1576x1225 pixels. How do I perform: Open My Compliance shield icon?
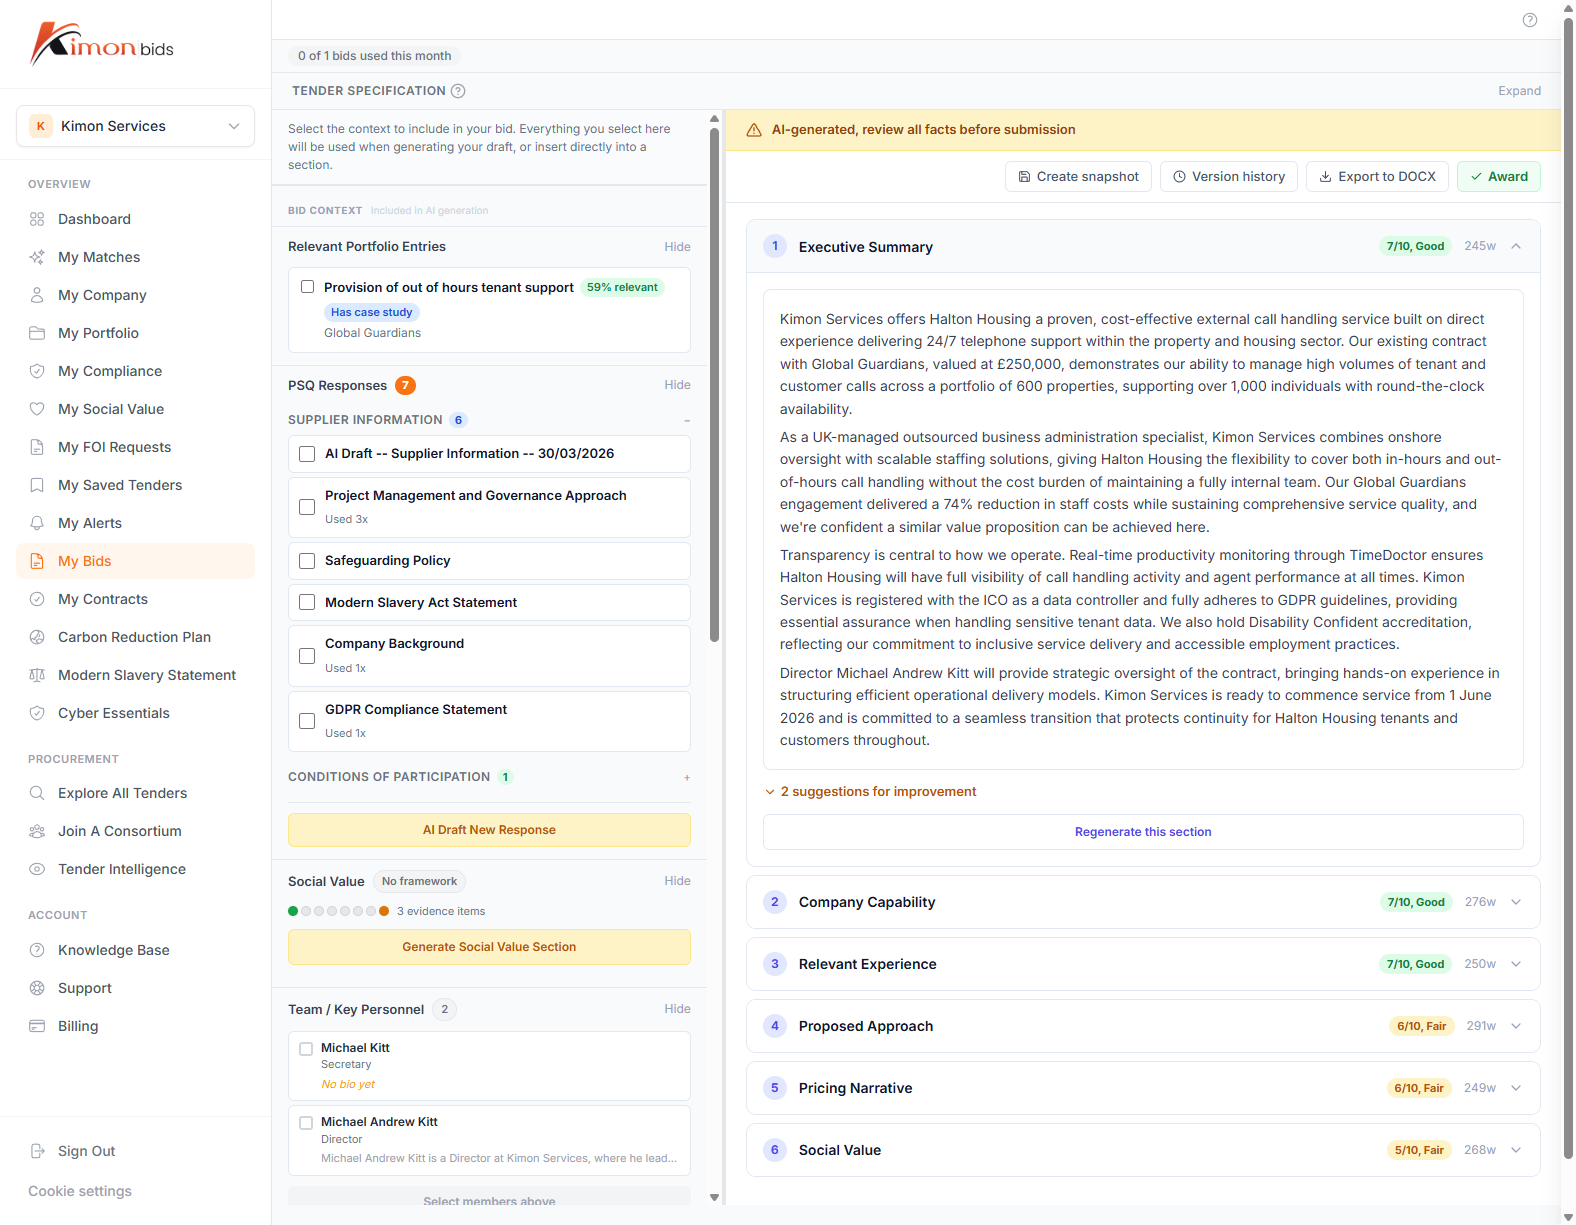tap(37, 371)
